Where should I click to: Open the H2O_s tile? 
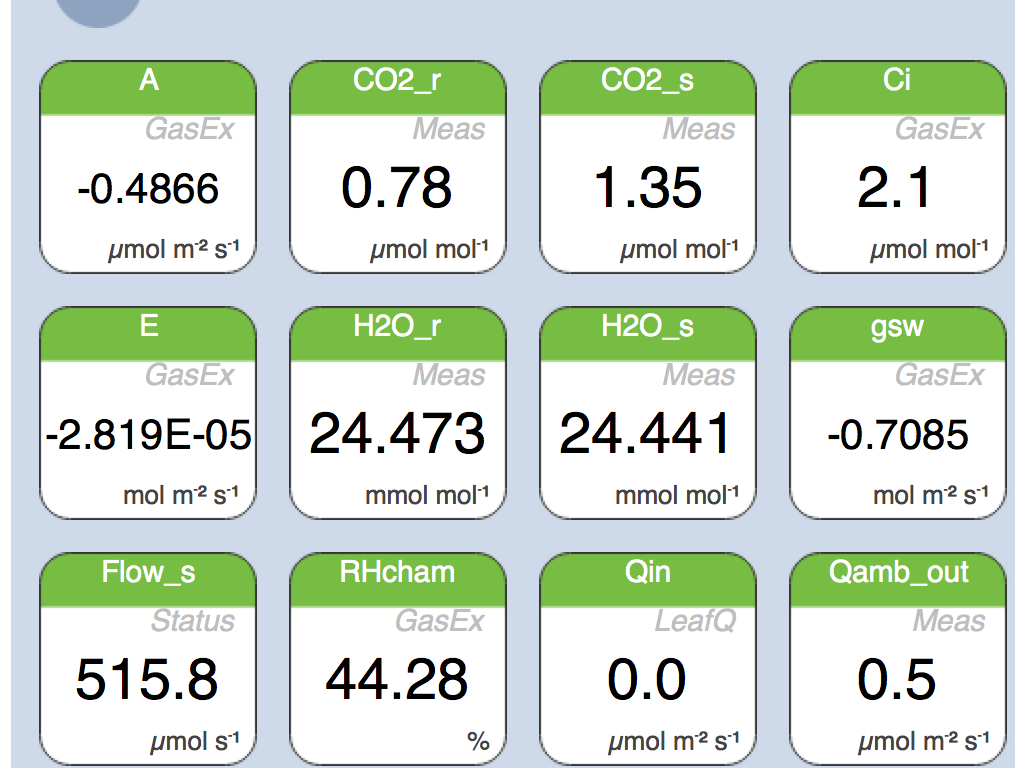coord(648,413)
